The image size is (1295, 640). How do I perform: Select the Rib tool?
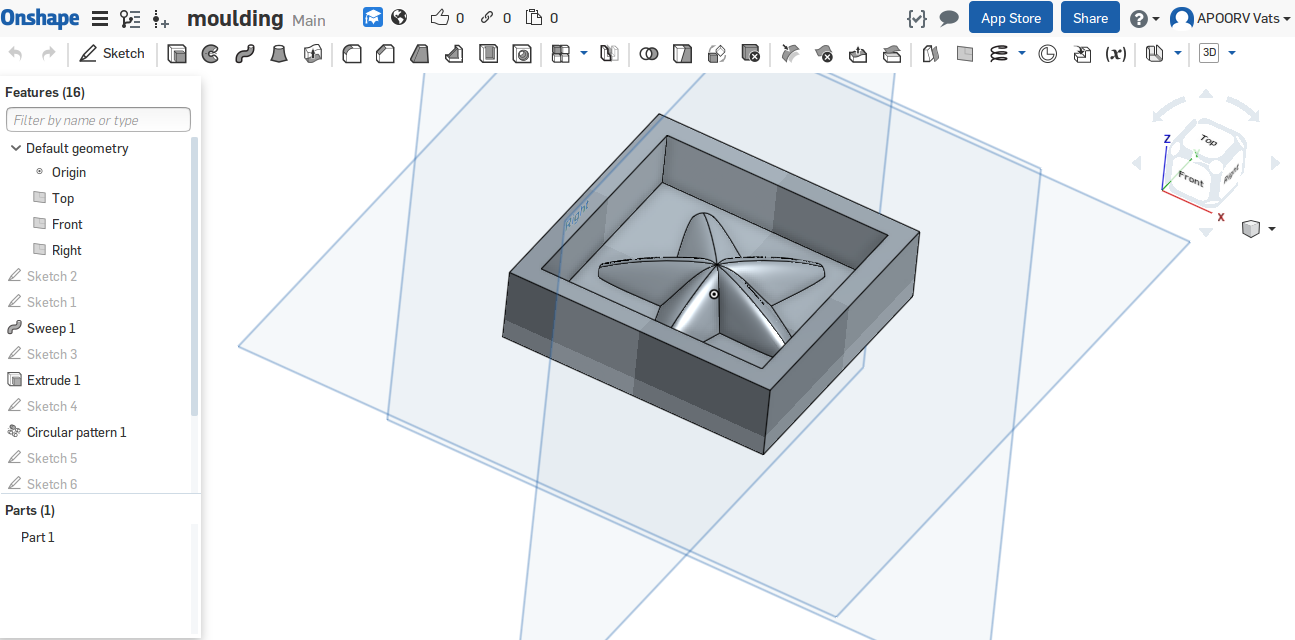tap(454, 54)
